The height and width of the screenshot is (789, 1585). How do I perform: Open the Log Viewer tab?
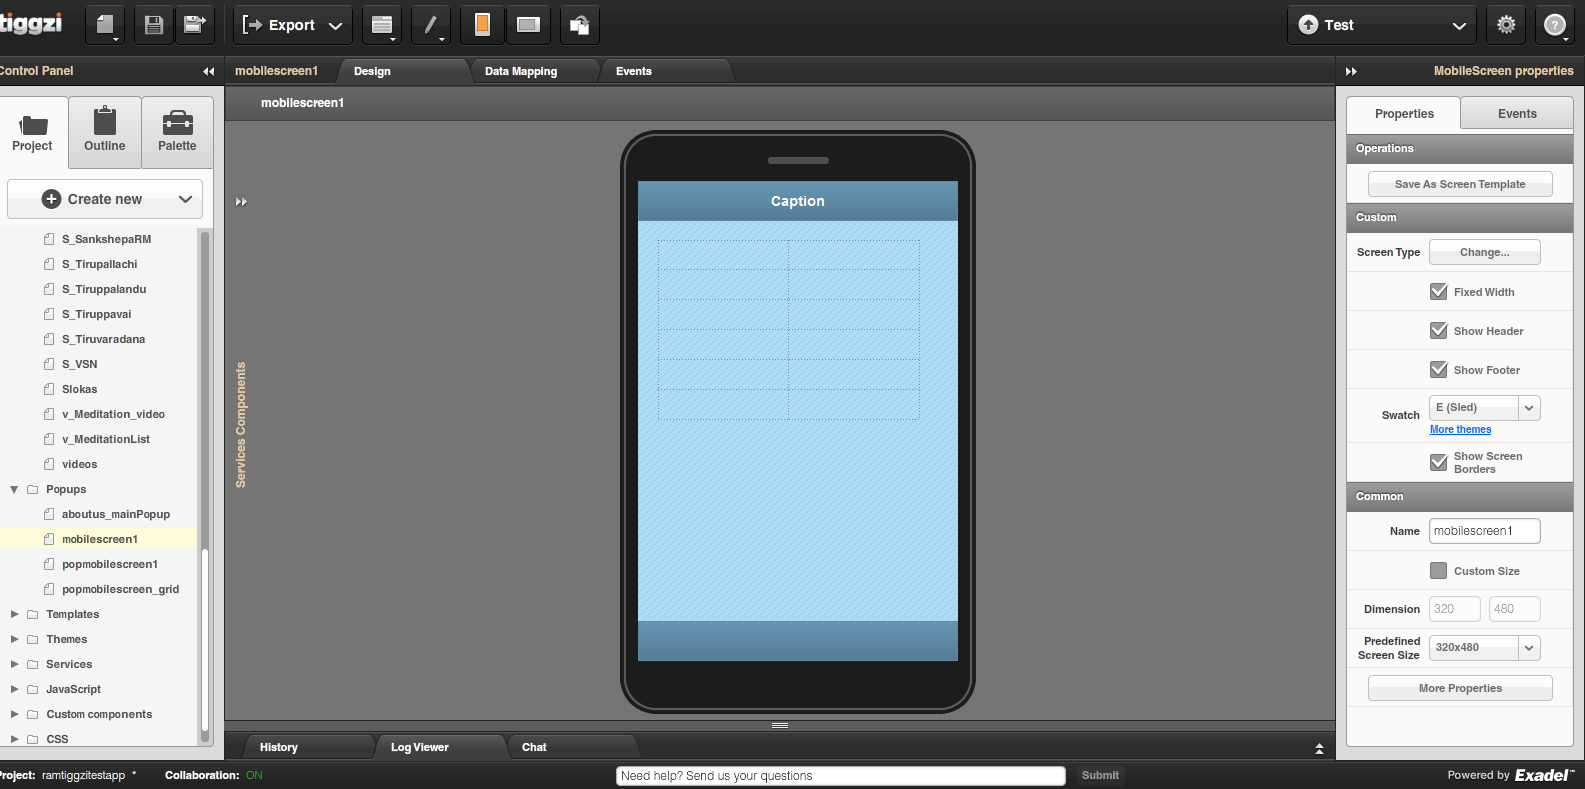pyautogui.click(x=419, y=747)
